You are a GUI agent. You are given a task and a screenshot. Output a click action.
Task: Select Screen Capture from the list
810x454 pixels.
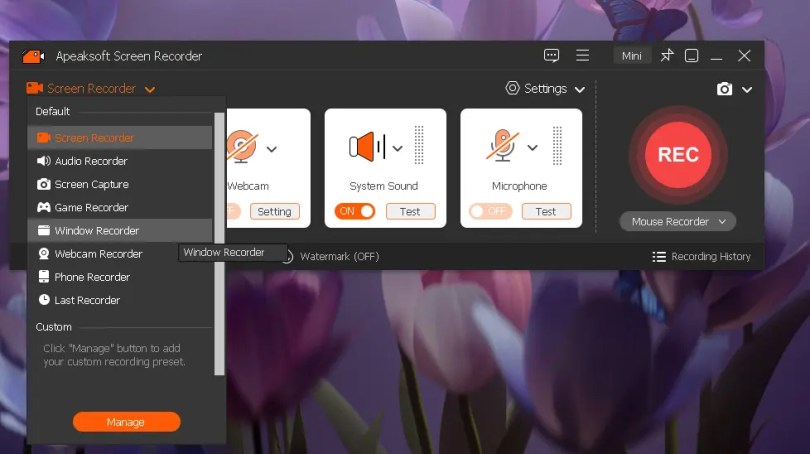pos(120,184)
